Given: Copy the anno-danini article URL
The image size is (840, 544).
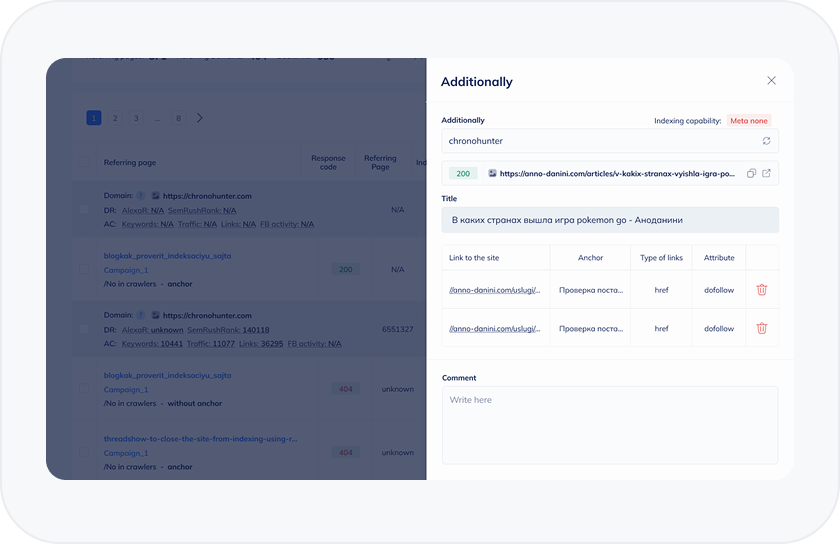Looking at the screenshot, I should pos(751,173).
